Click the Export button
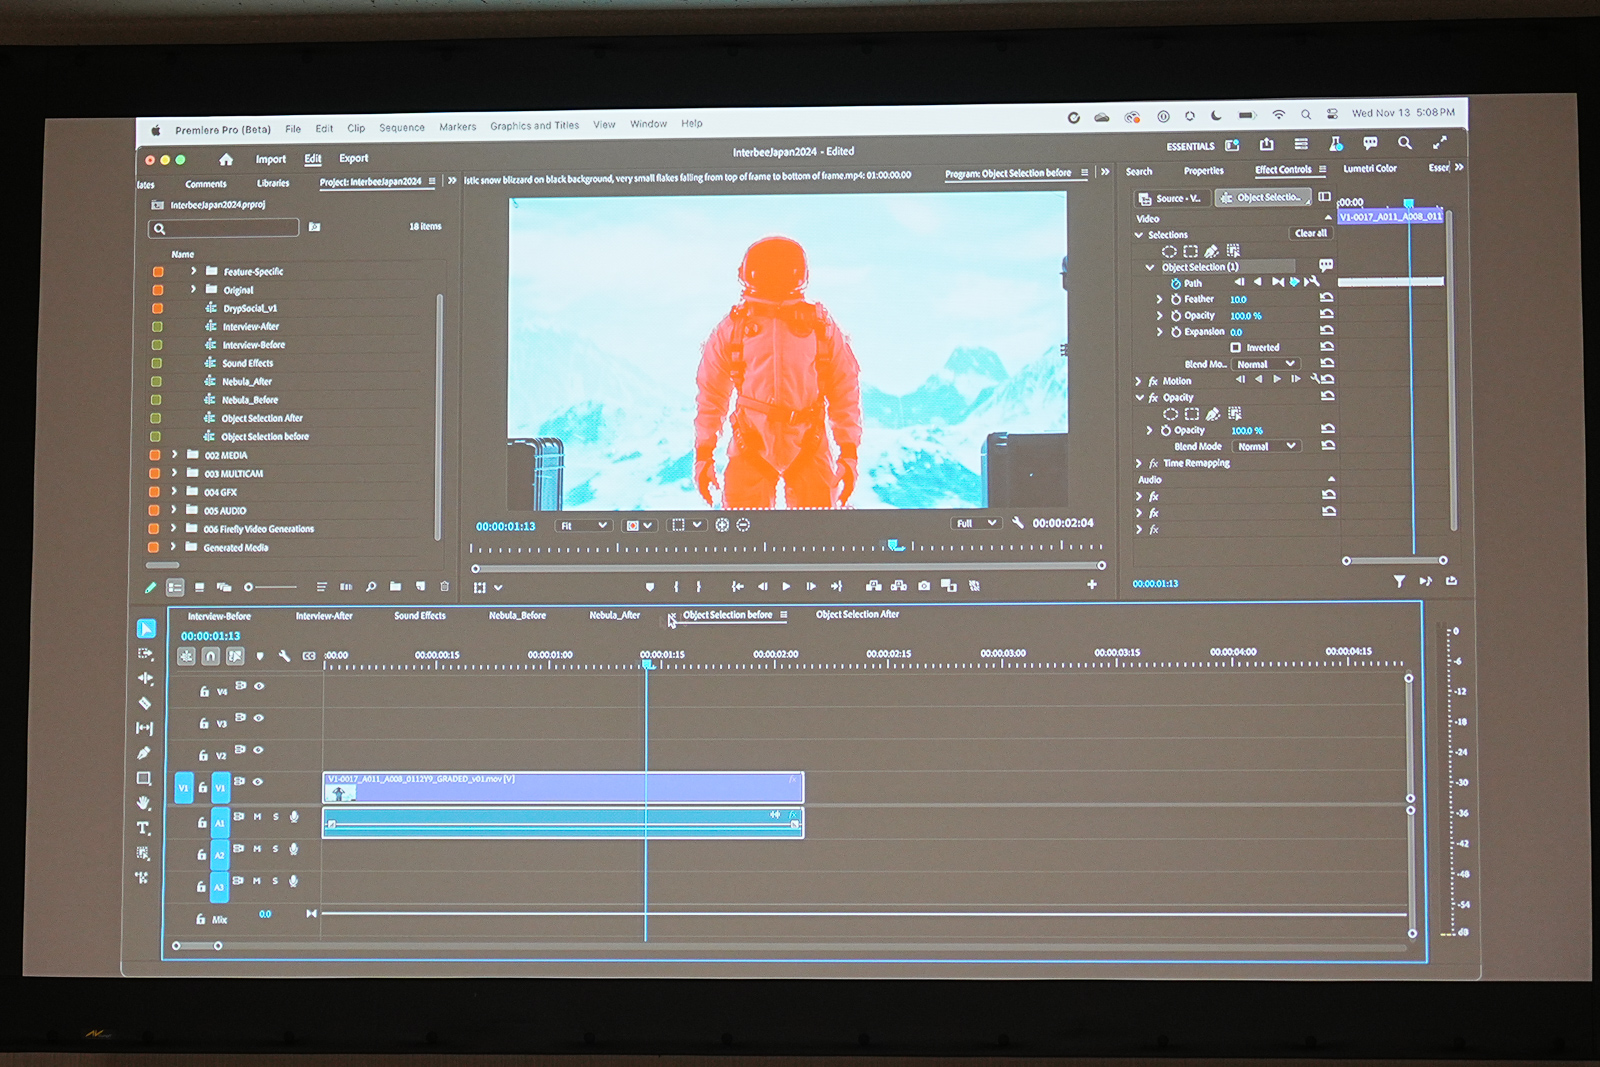Screen dimensions: 1600x1067 [x=354, y=158]
